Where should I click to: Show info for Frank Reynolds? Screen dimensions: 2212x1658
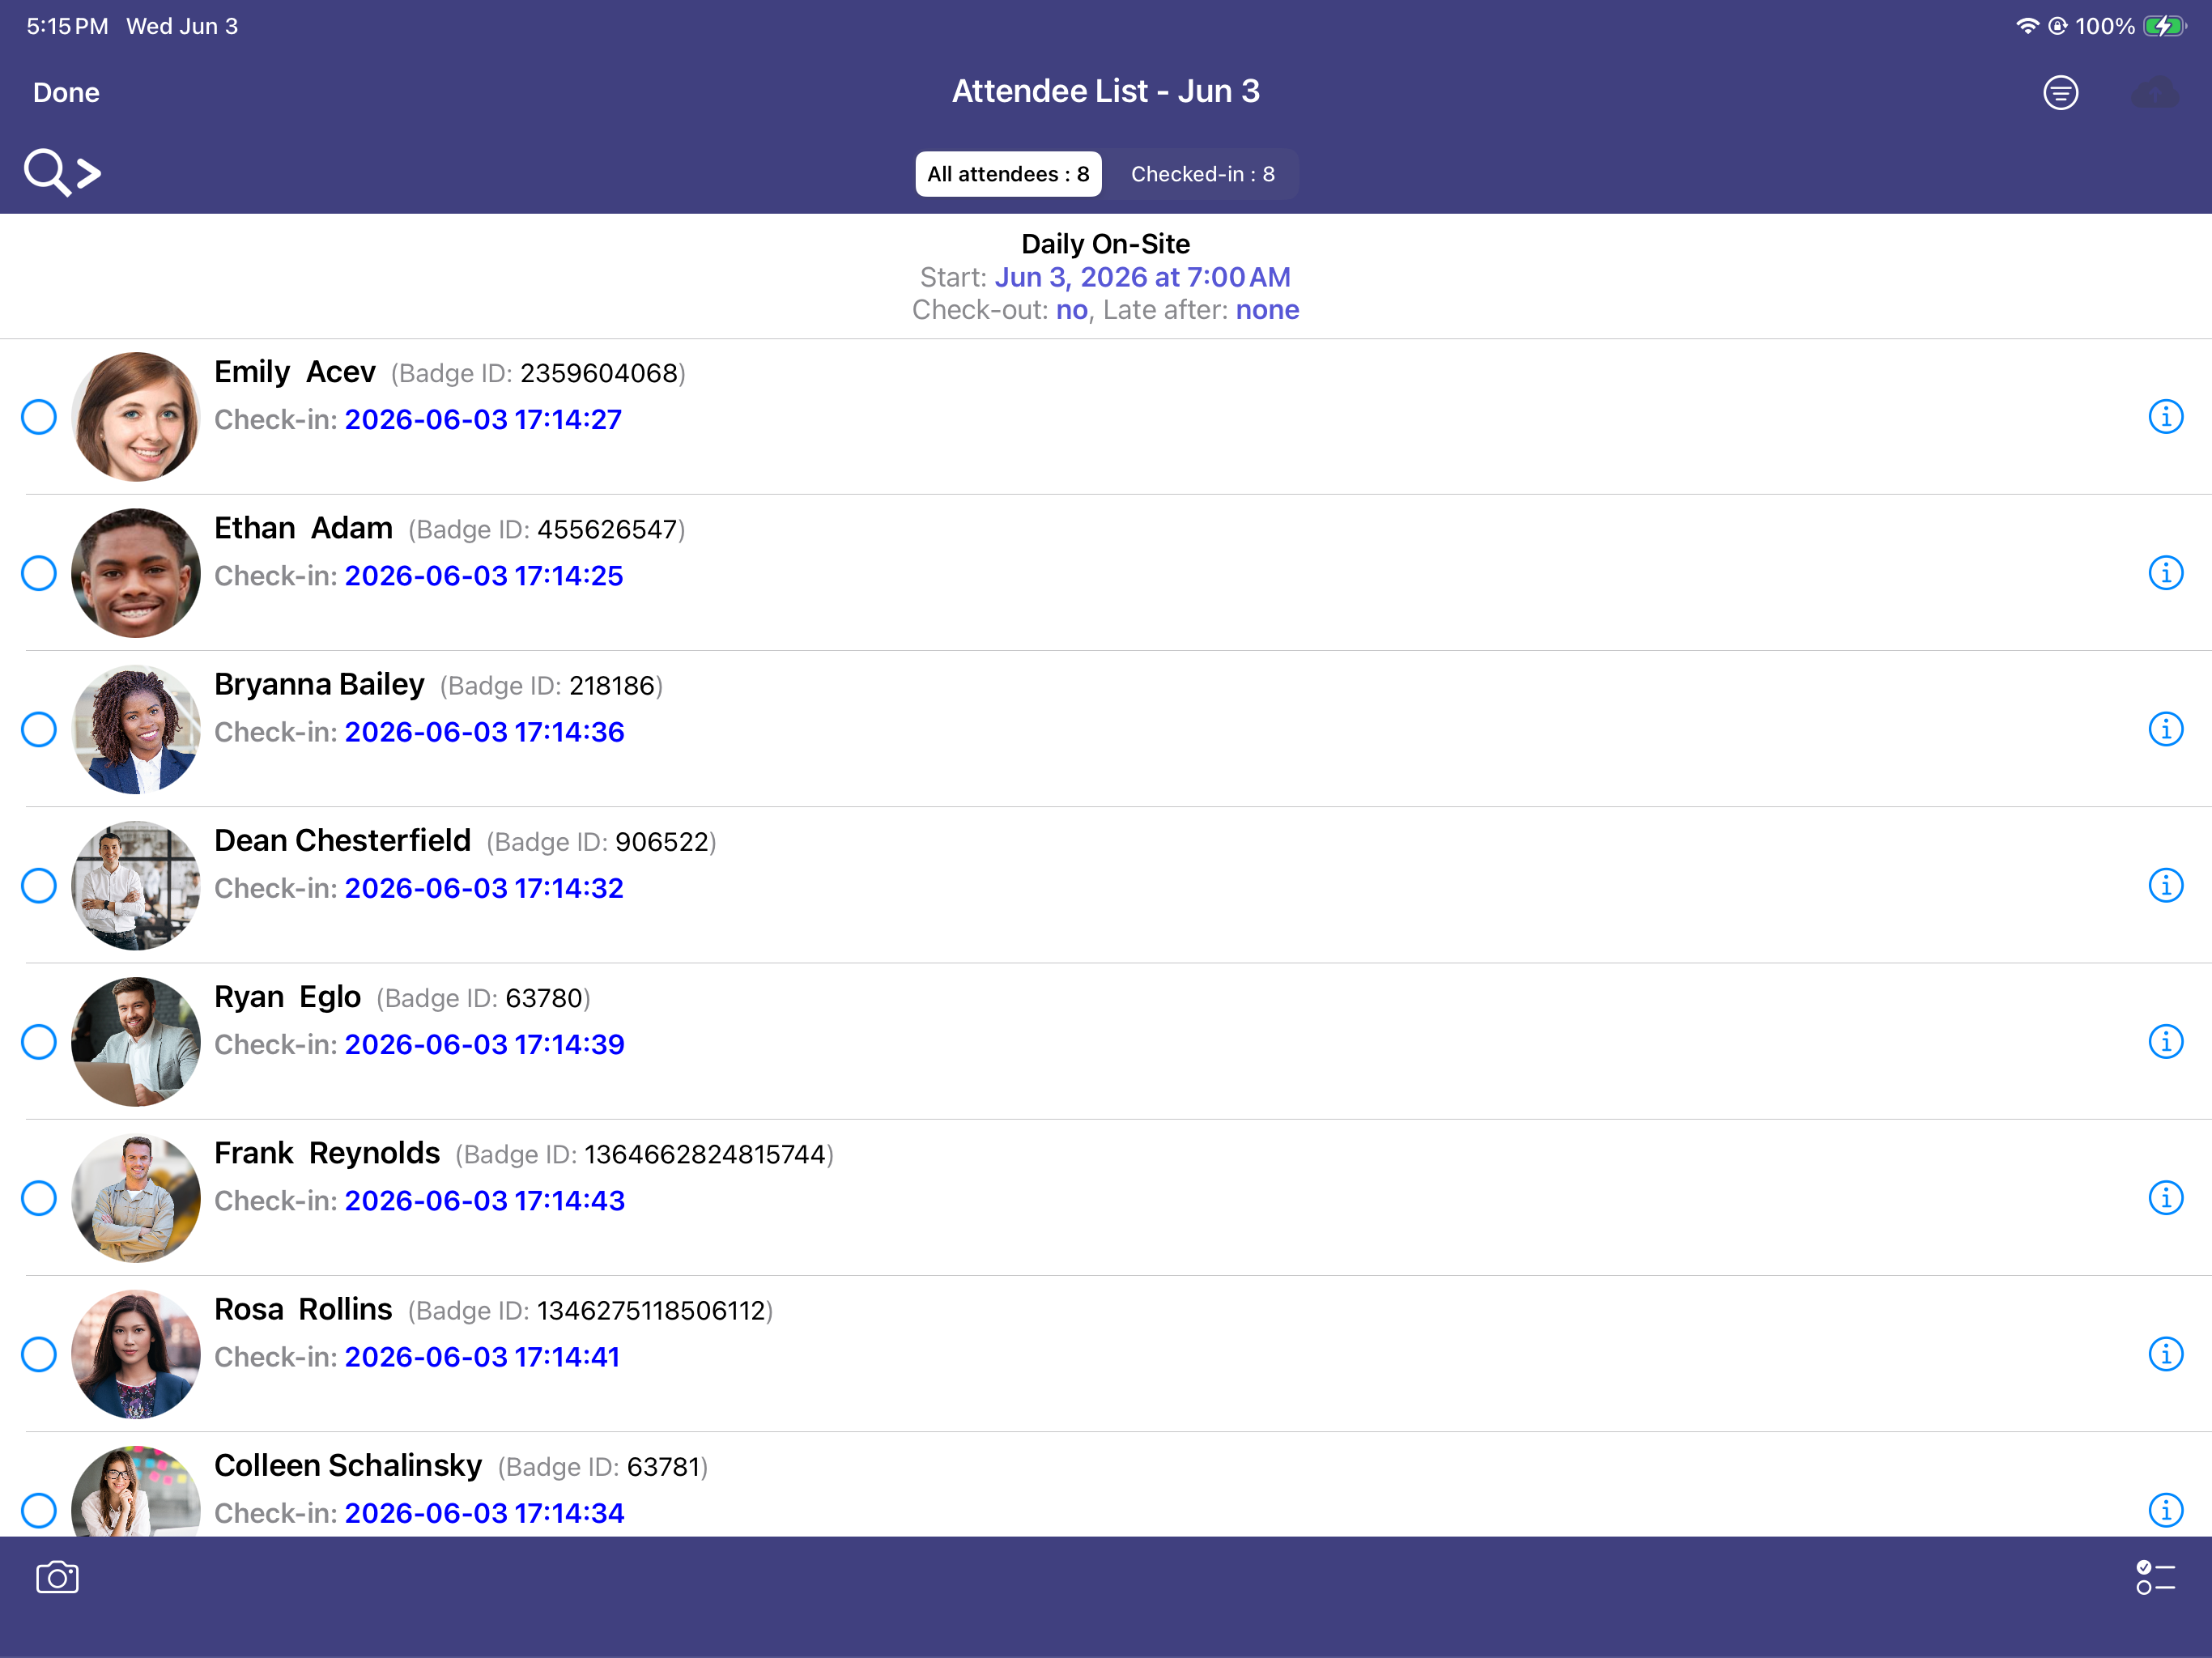point(2165,1198)
